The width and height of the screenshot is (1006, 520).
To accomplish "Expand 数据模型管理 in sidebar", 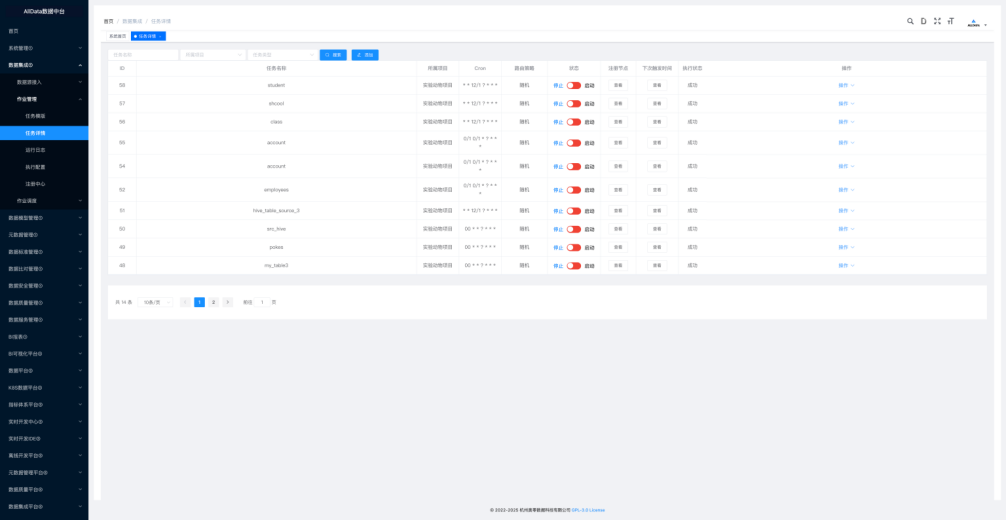I will (x=44, y=218).
